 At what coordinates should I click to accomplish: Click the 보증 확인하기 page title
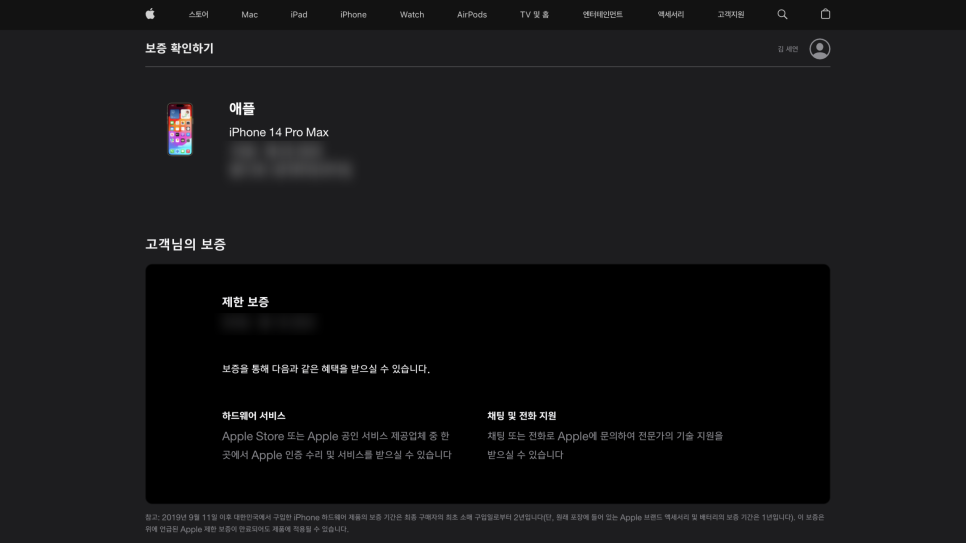(x=179, y=48)
